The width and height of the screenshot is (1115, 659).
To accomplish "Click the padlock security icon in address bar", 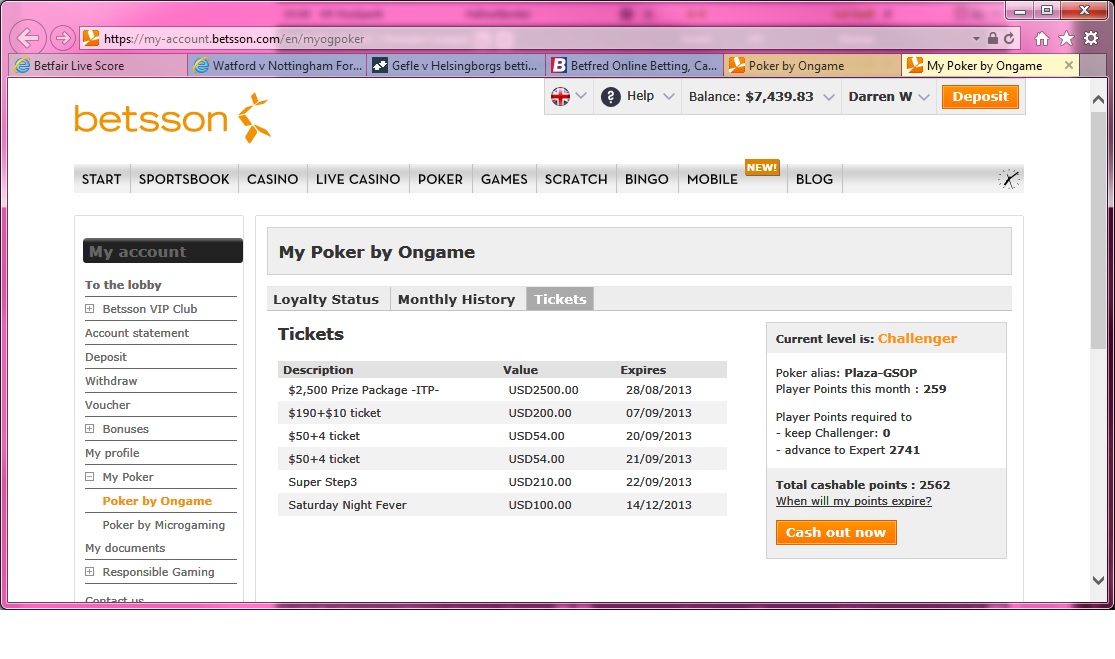I will pos(993,38).
